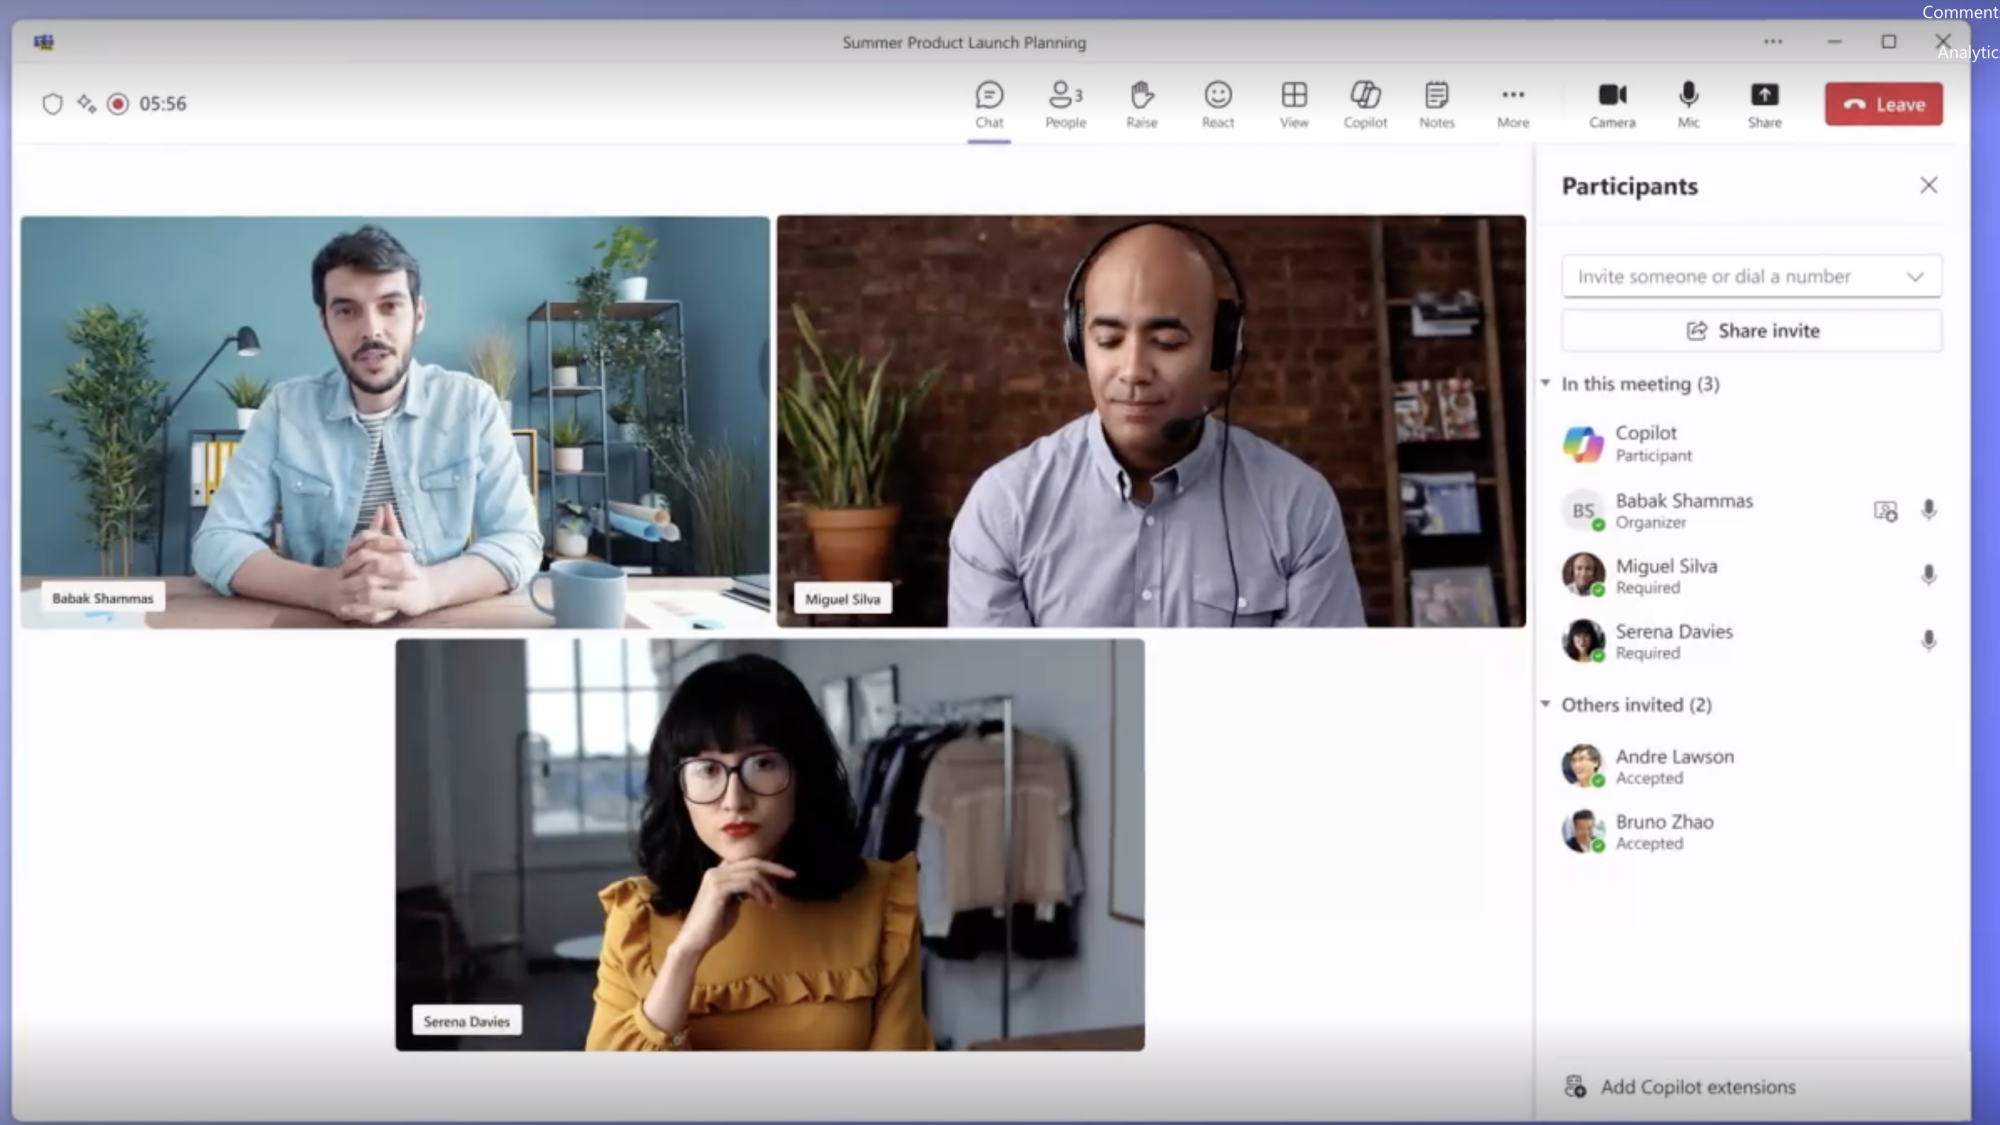The height and width of the screenshot is (1125, 2000).
Task: Click the Share invite button
Action: point(1751,330)
